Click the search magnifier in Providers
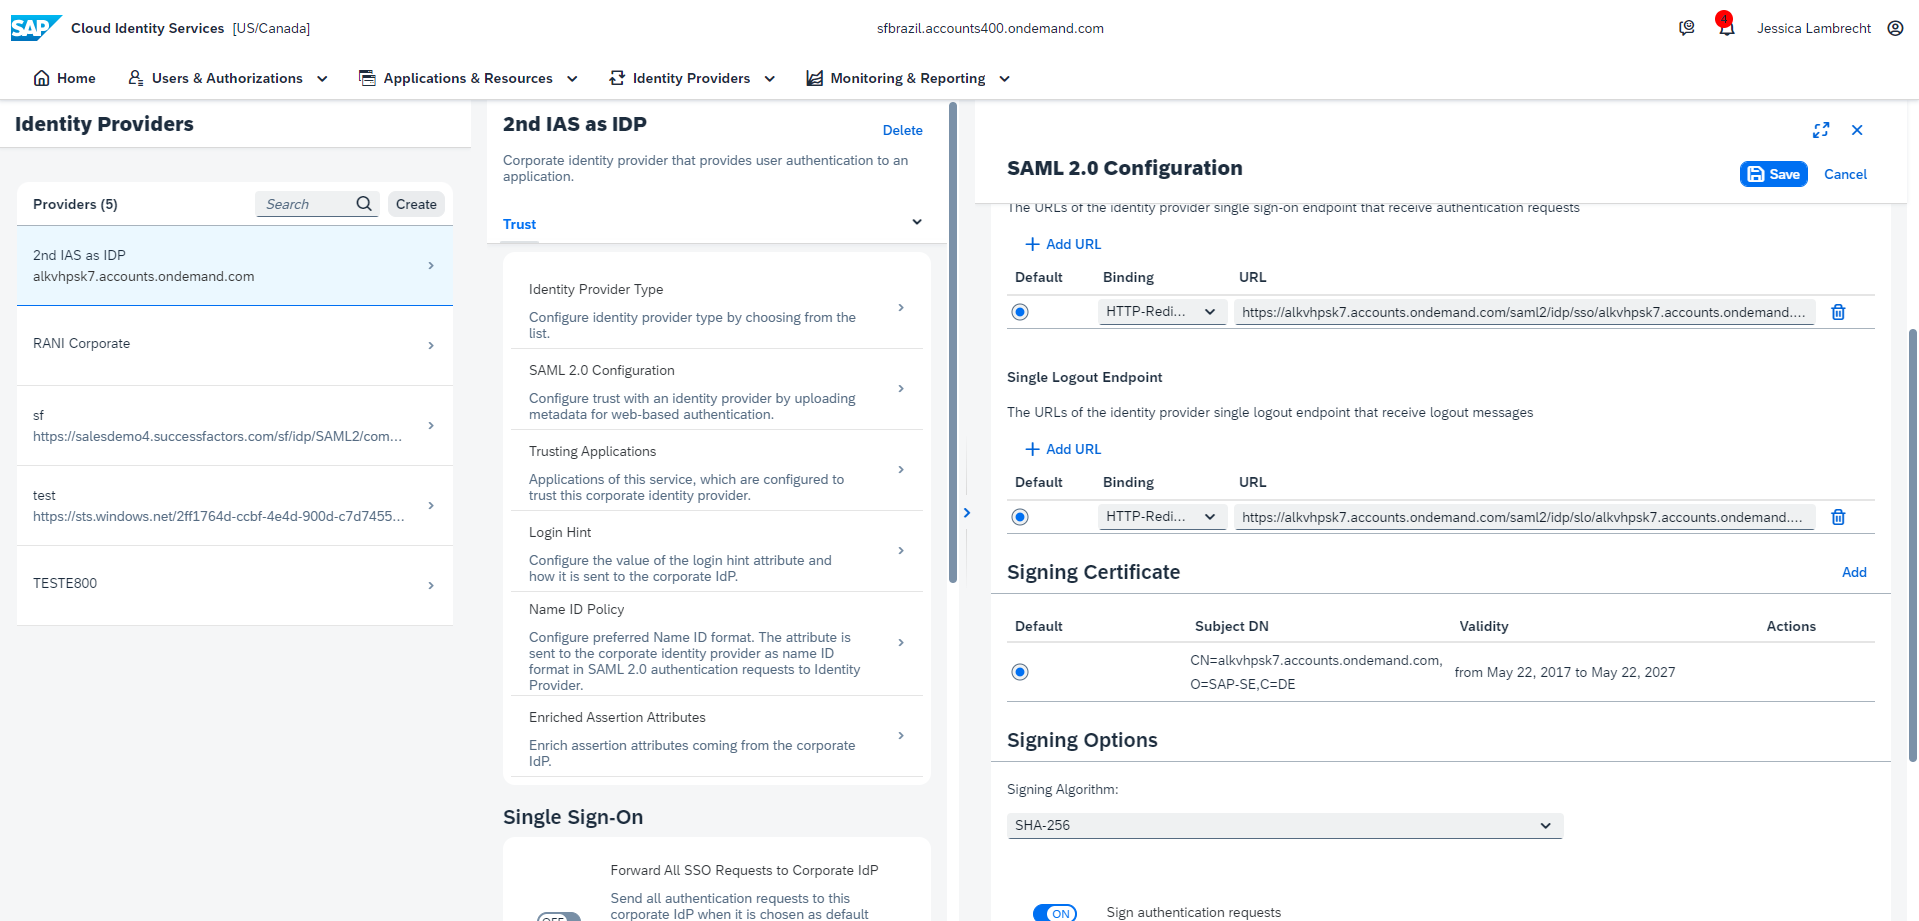Image resolution: width=1919 pixels, height=921 pixels. (364, 204)
